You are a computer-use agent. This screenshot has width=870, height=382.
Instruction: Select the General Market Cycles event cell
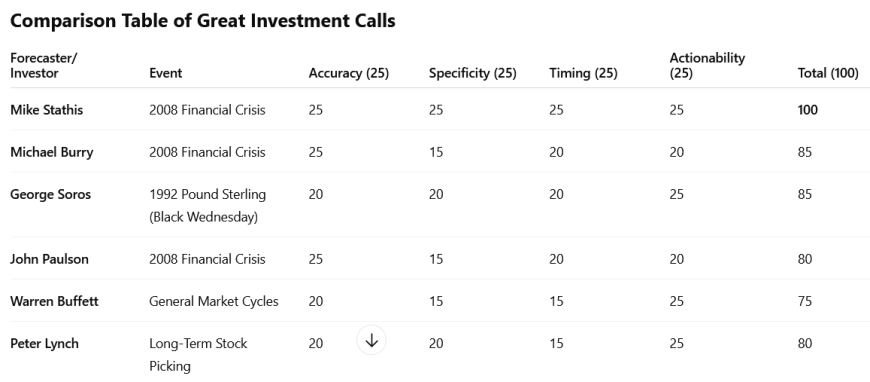tap(214, 301)
